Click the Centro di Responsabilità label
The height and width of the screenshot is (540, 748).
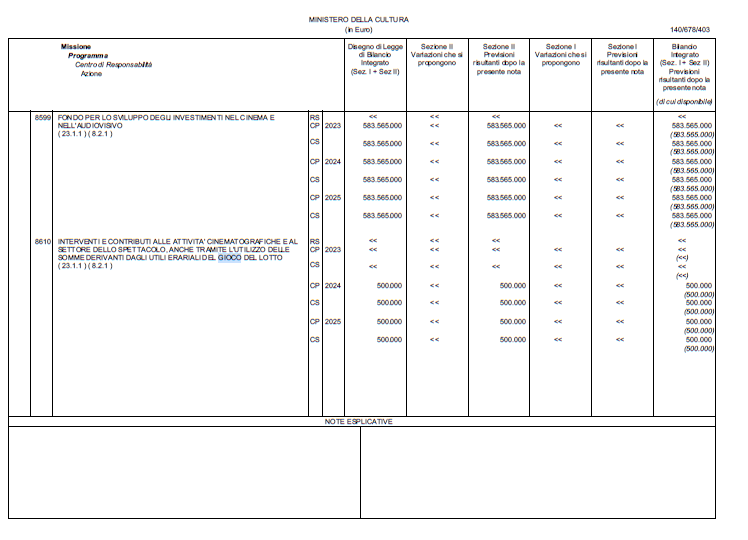point(113,65)
